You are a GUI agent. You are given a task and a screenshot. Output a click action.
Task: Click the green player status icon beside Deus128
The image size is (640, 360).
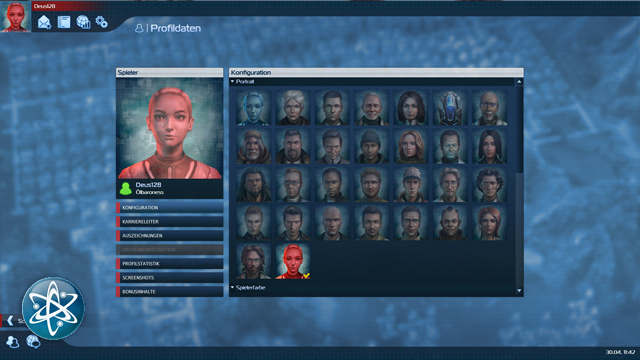point(126,189)
